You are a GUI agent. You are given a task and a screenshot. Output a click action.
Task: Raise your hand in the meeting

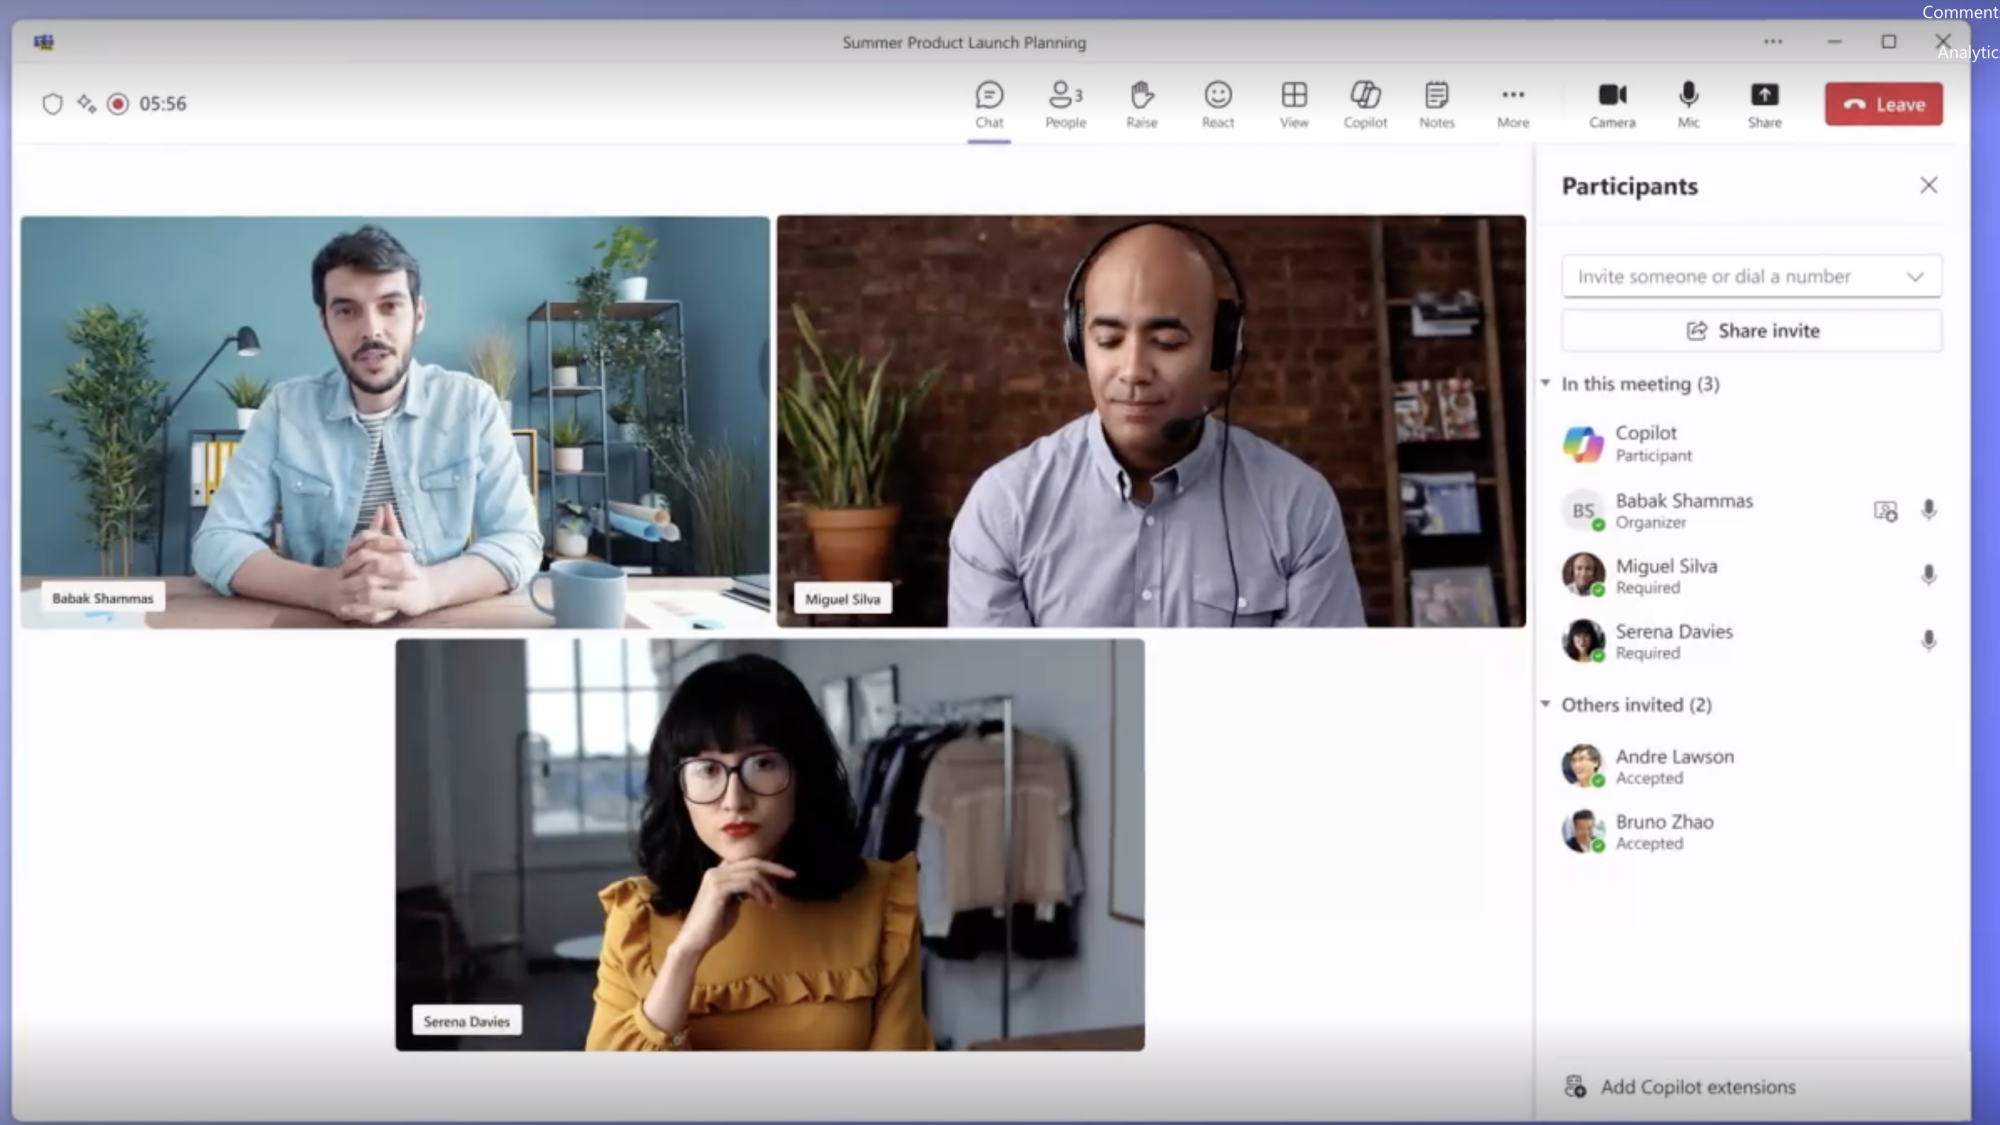(1141, 103)
